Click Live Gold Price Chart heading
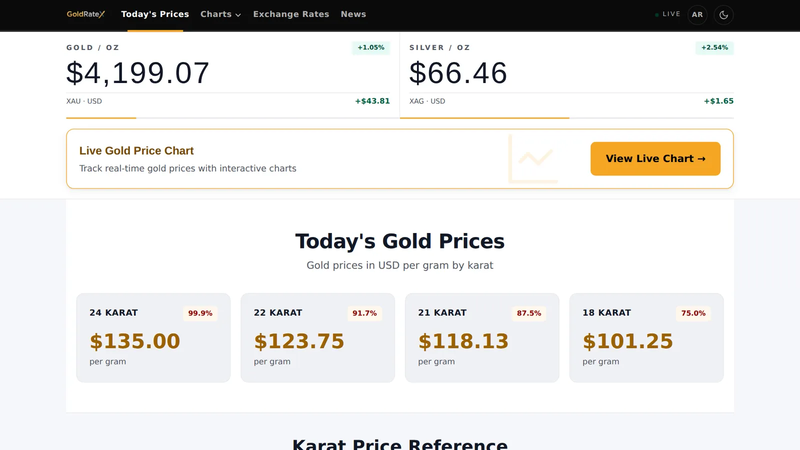 pyautogui.click(x=136, y=151)
